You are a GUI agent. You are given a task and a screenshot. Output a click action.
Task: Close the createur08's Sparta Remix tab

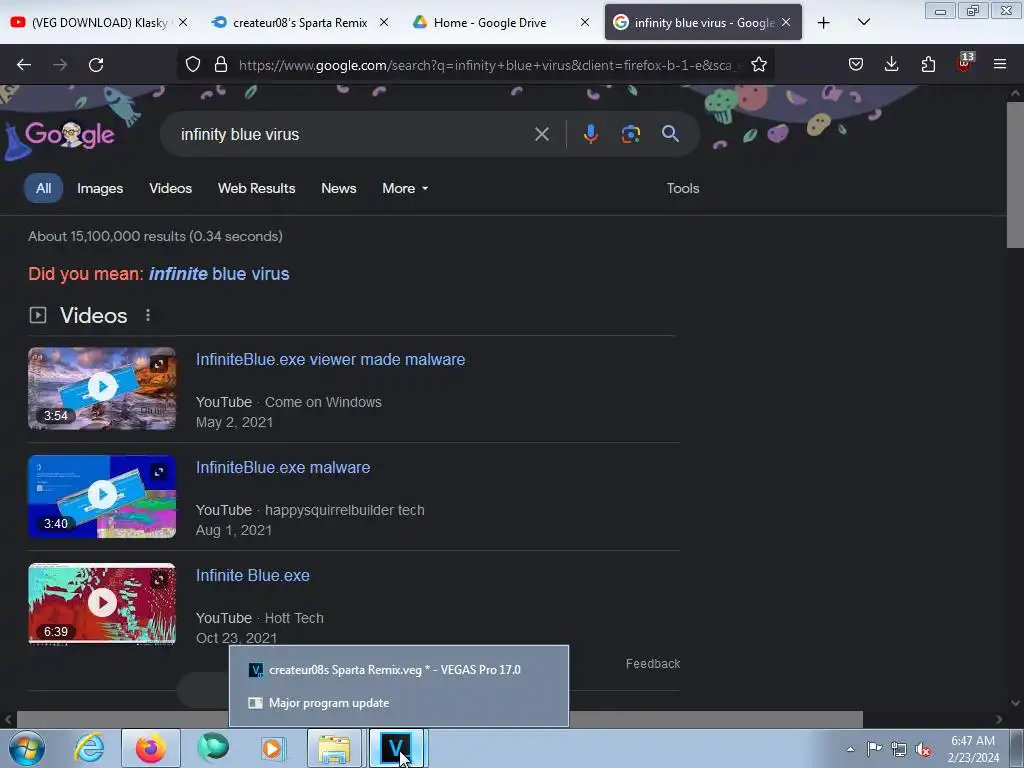click(x=384, y=22)
